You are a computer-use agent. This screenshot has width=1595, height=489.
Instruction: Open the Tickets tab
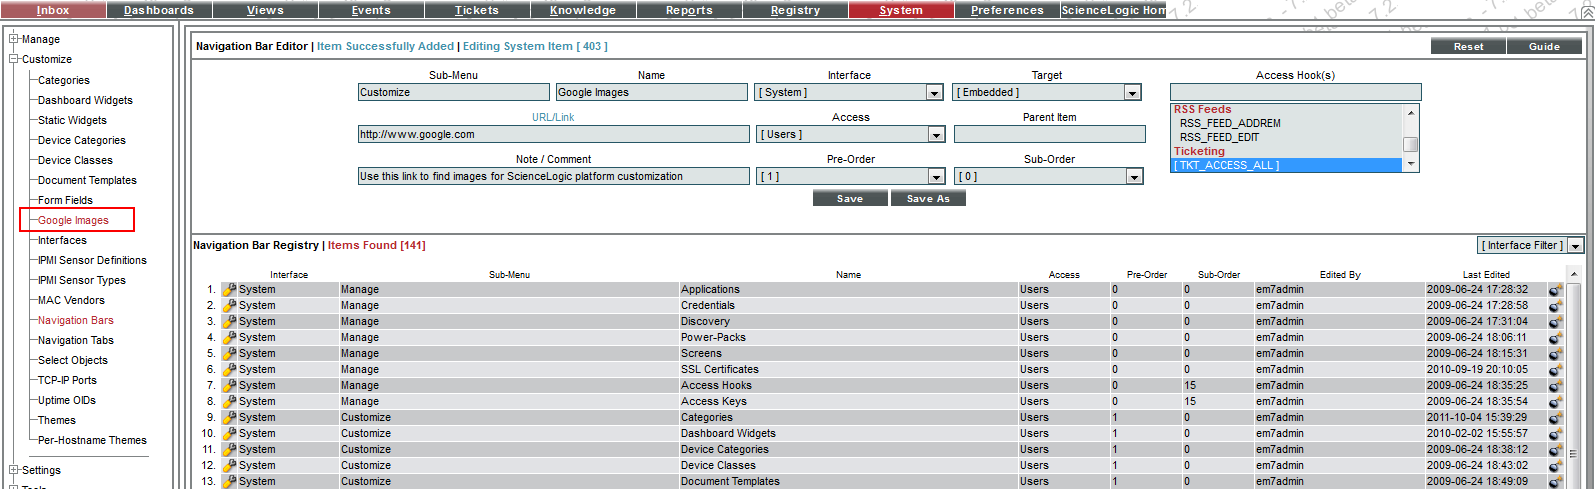[477, 10]
